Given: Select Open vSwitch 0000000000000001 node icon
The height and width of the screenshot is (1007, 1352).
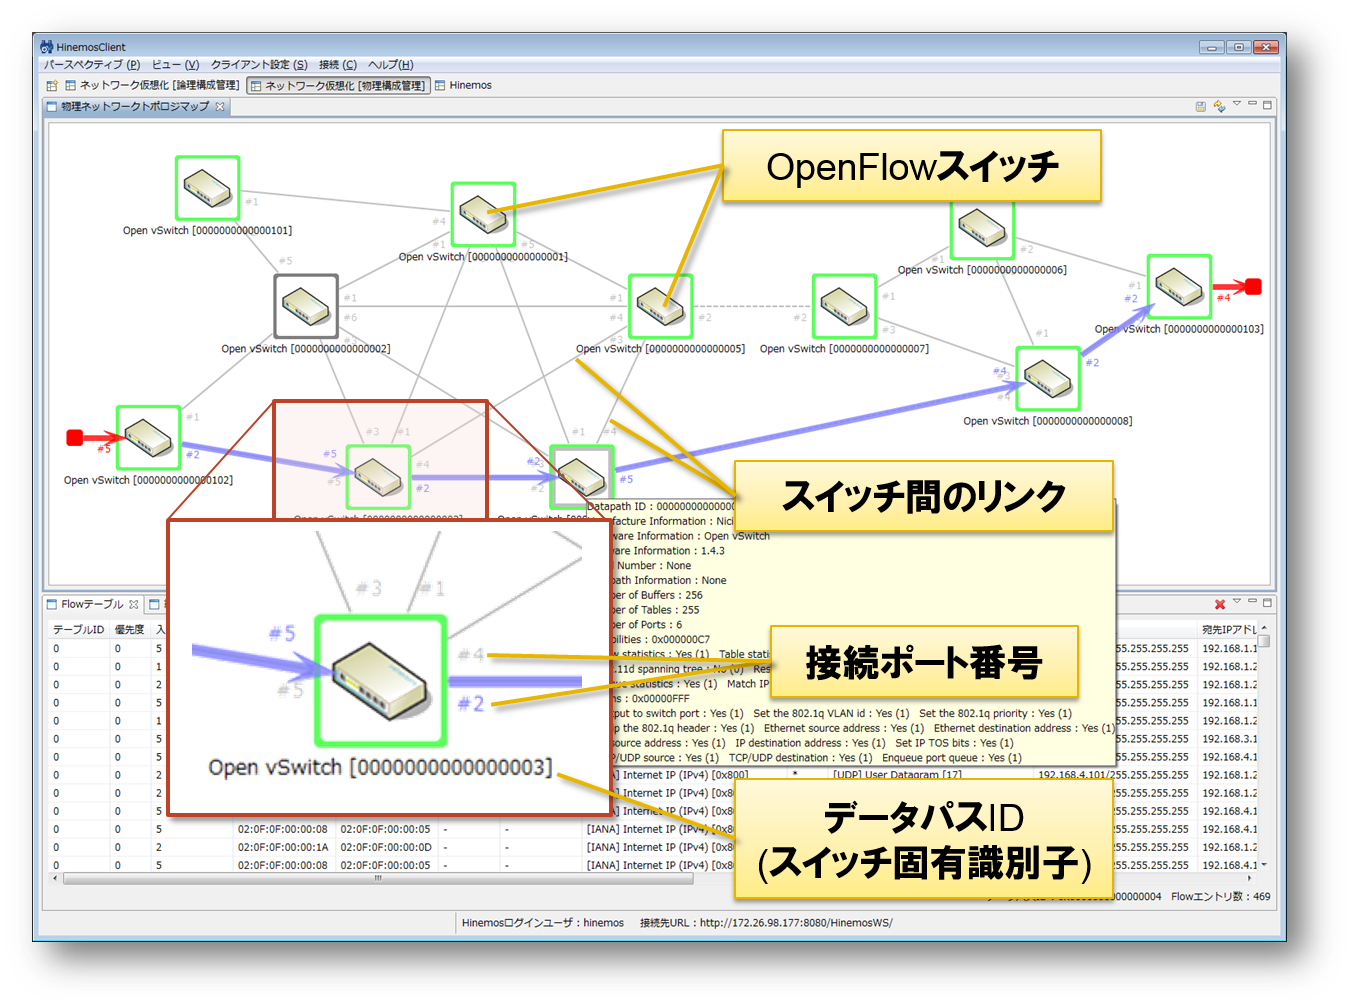Looking at the screenshot, I should 483,214.
